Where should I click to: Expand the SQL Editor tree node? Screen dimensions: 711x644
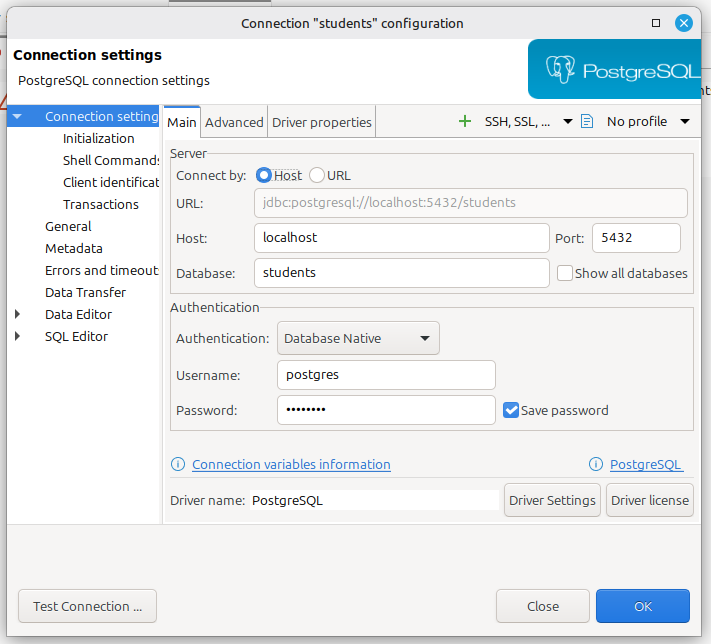17,336
